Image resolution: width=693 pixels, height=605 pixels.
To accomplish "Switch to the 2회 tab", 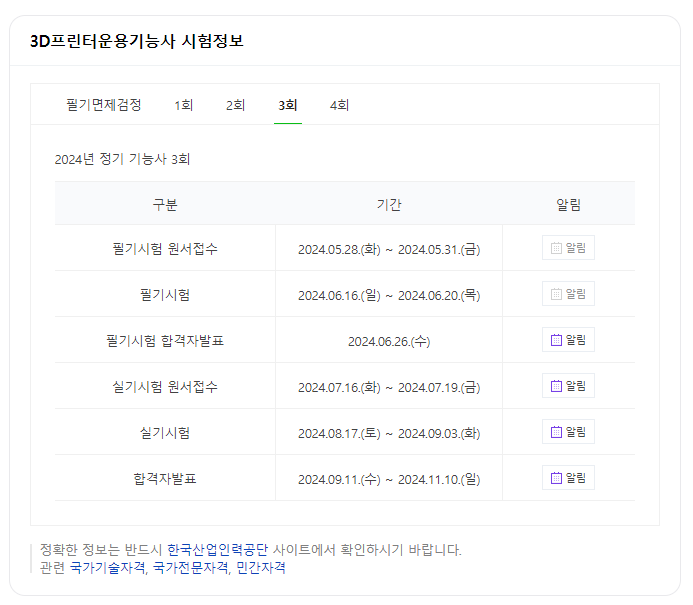I will [236, 105].
